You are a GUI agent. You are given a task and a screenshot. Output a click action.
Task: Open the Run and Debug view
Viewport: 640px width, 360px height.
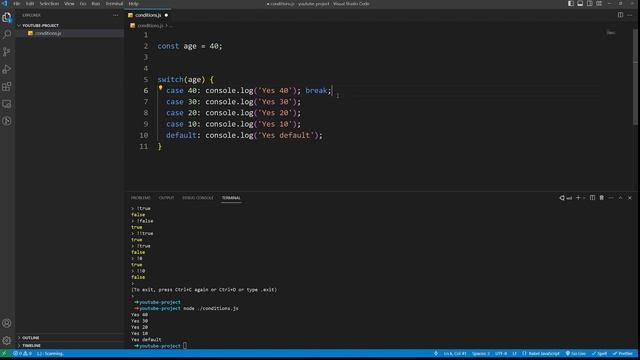[x=7, y=69]
